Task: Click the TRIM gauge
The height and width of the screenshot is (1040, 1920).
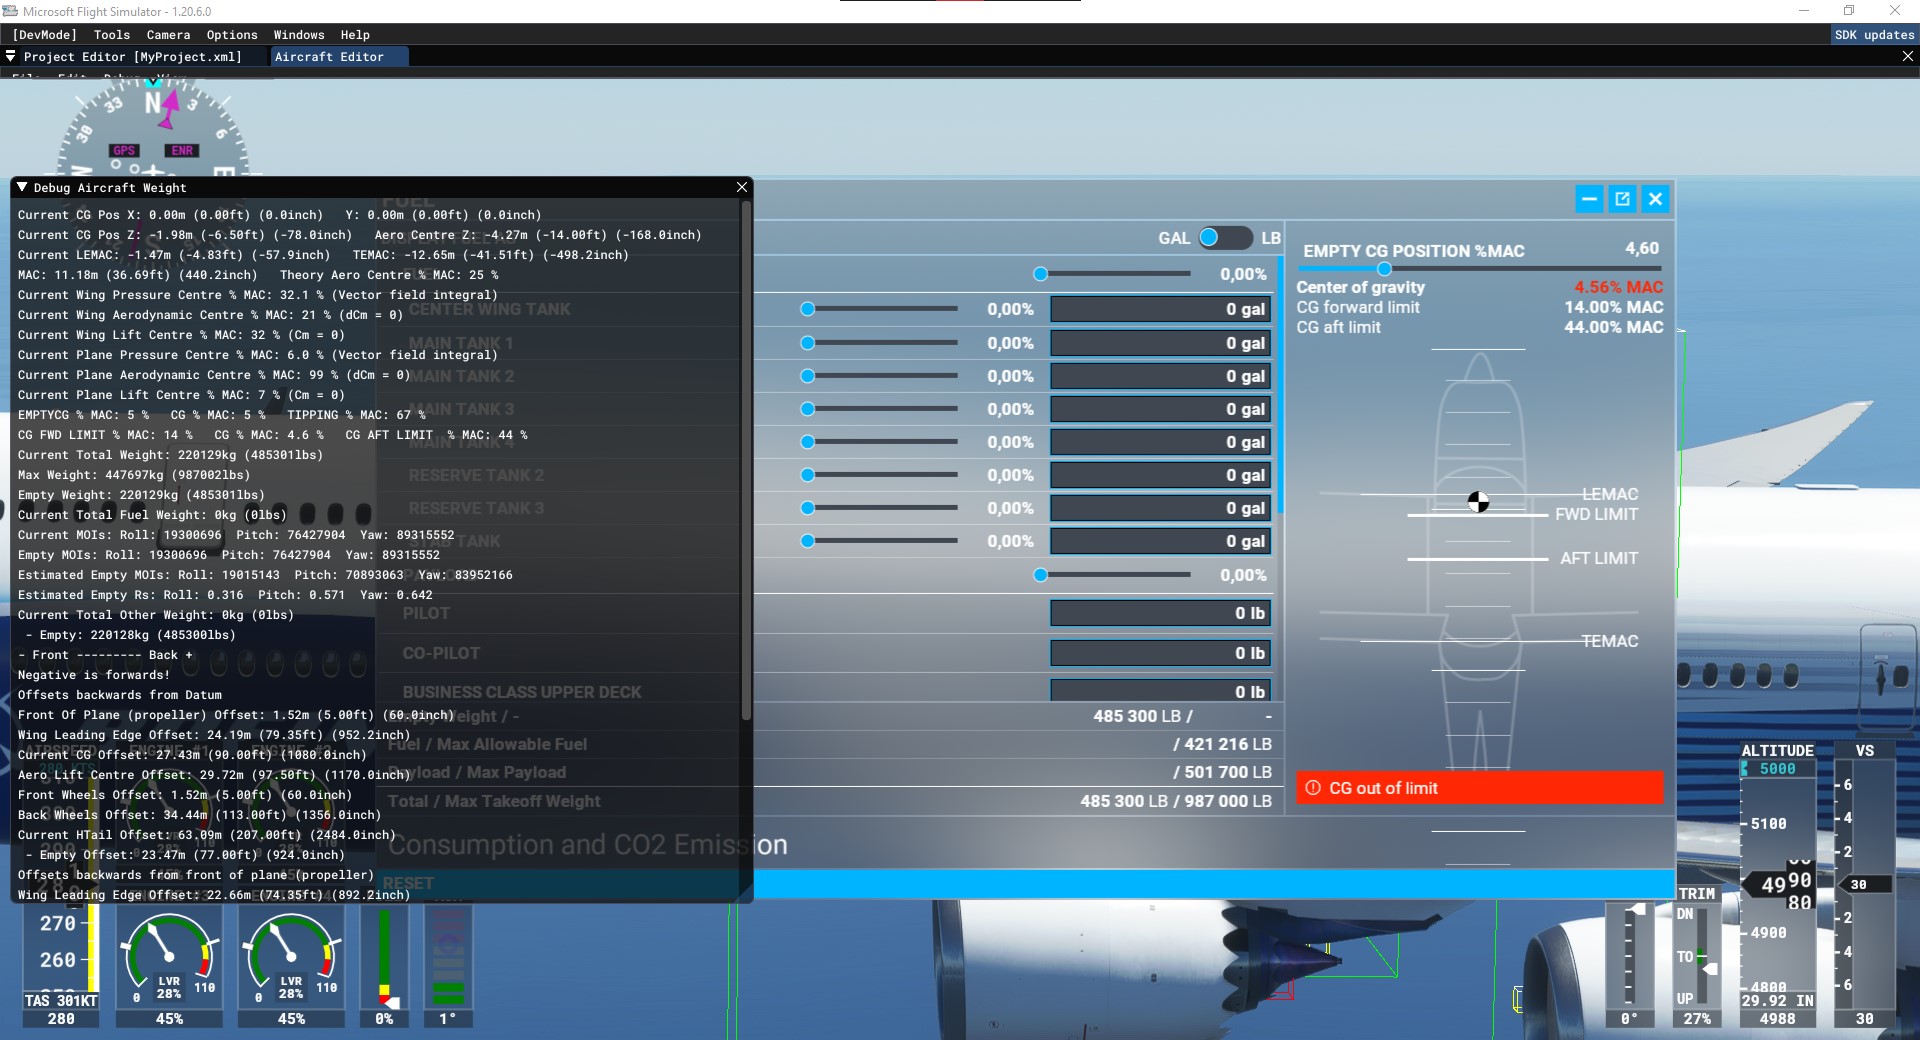Action: pos(1697,957)
